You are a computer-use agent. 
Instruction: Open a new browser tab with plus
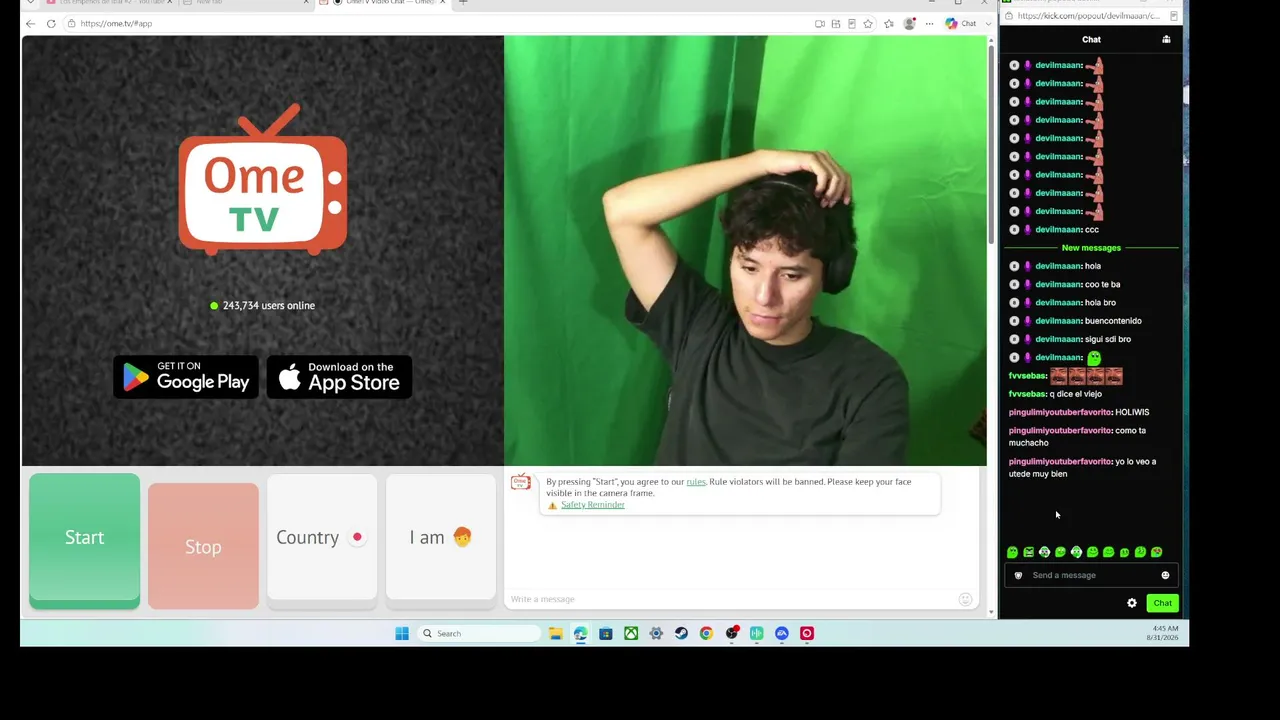[463, 2]
